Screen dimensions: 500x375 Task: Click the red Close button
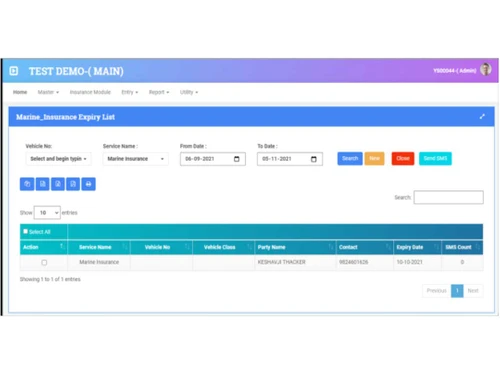[403, 158]
